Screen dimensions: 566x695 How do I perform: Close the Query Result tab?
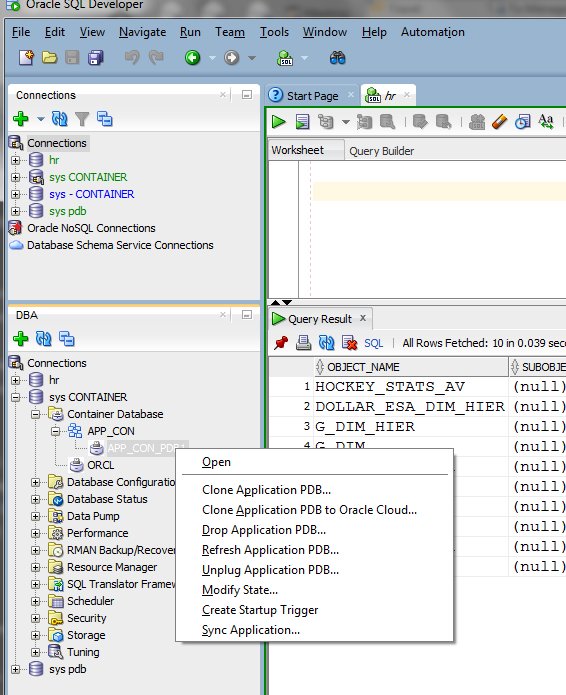[x=363, y=318]
